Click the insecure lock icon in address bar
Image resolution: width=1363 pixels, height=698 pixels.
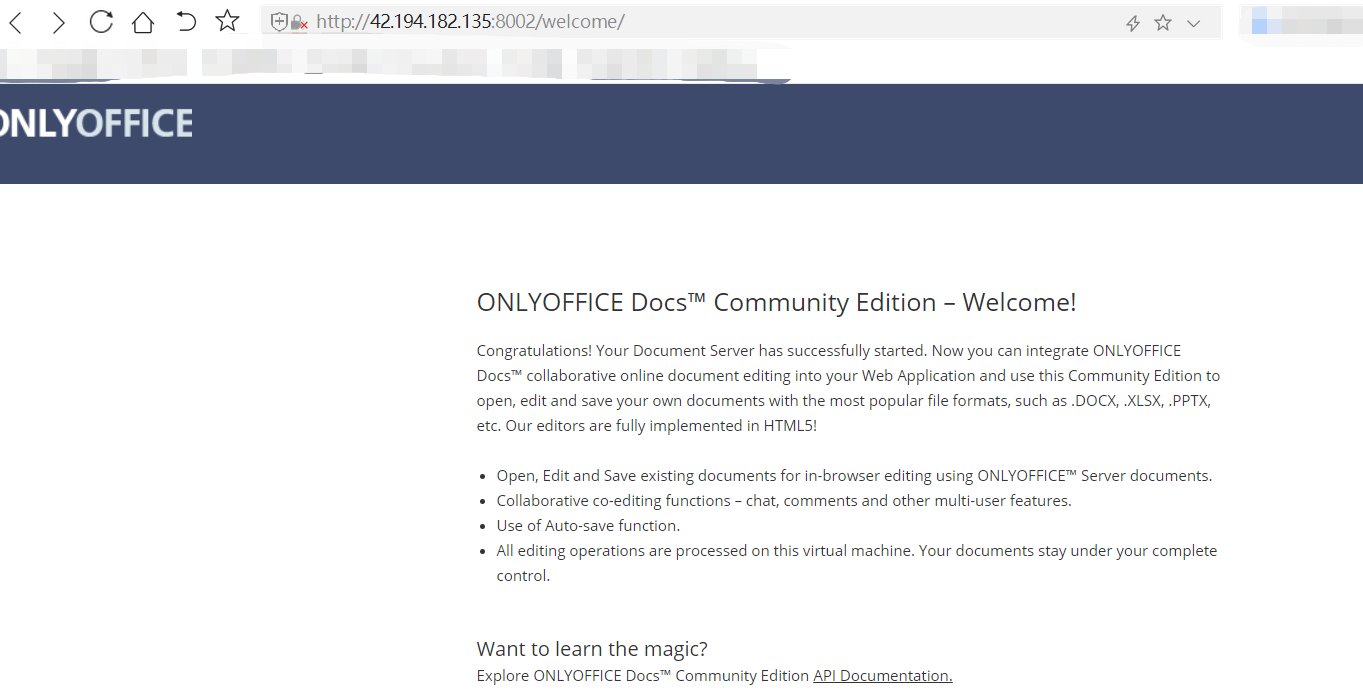pyautogui.click(x=299, y=23)
